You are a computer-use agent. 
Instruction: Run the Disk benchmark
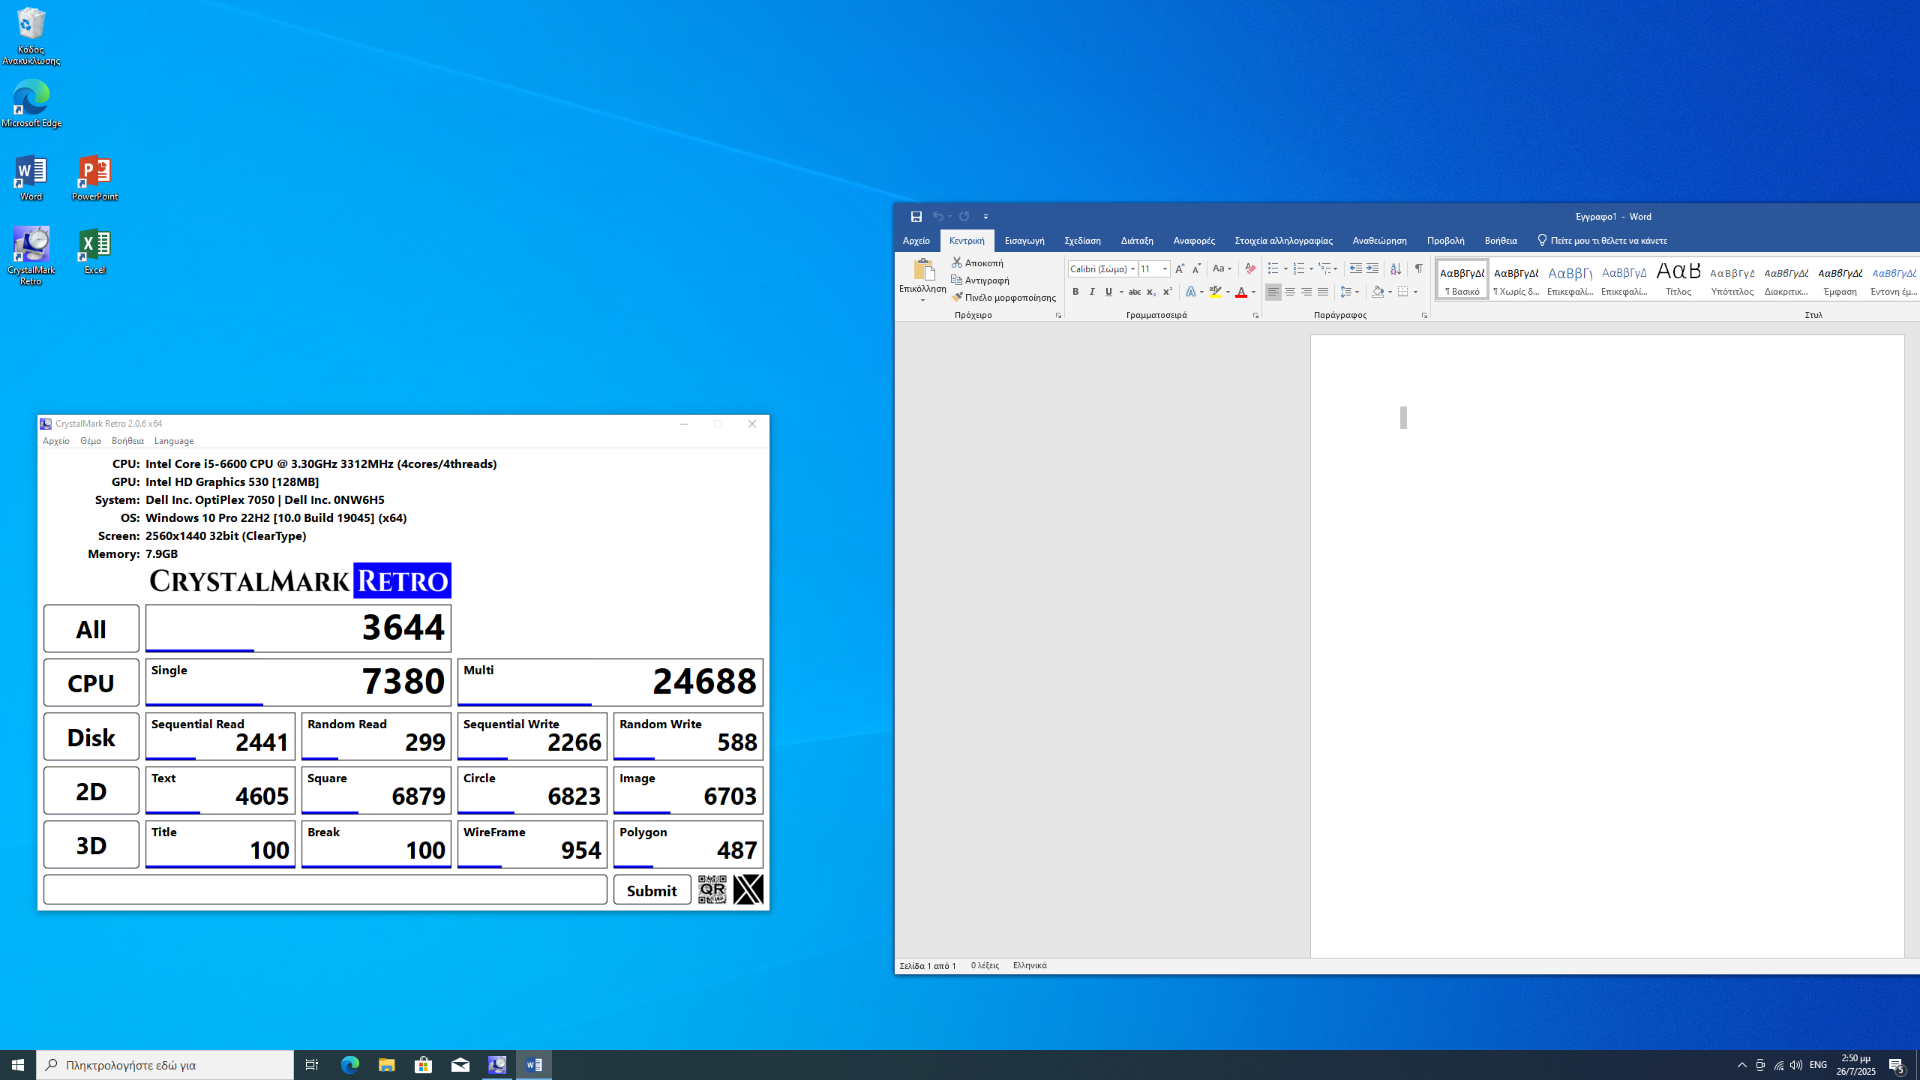91,737
